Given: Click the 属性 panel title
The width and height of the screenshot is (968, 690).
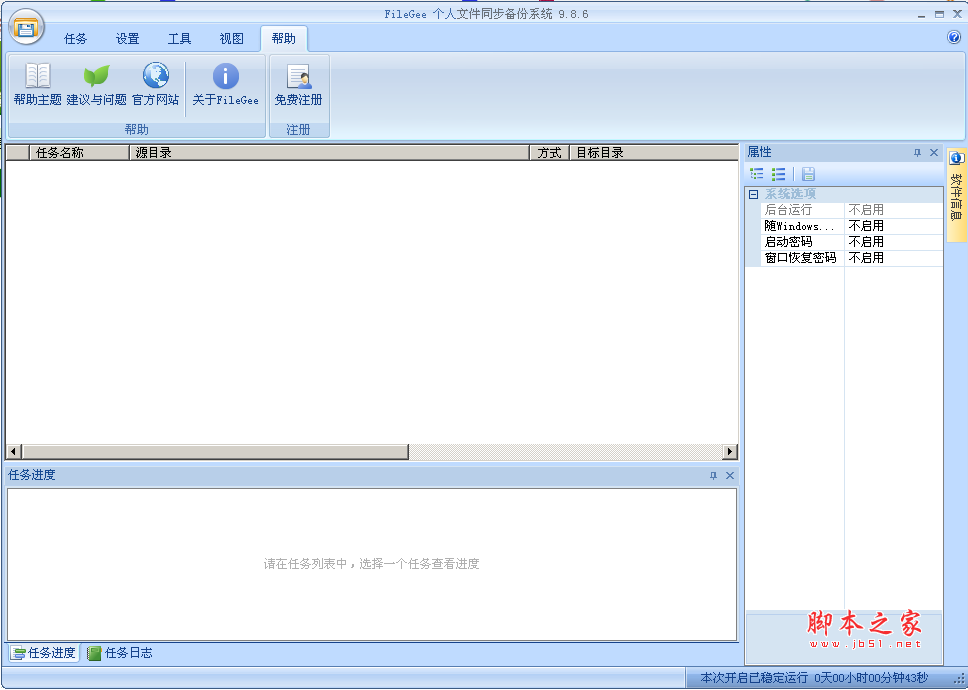Looking at the screenshot, I should (x=759, y=152).
